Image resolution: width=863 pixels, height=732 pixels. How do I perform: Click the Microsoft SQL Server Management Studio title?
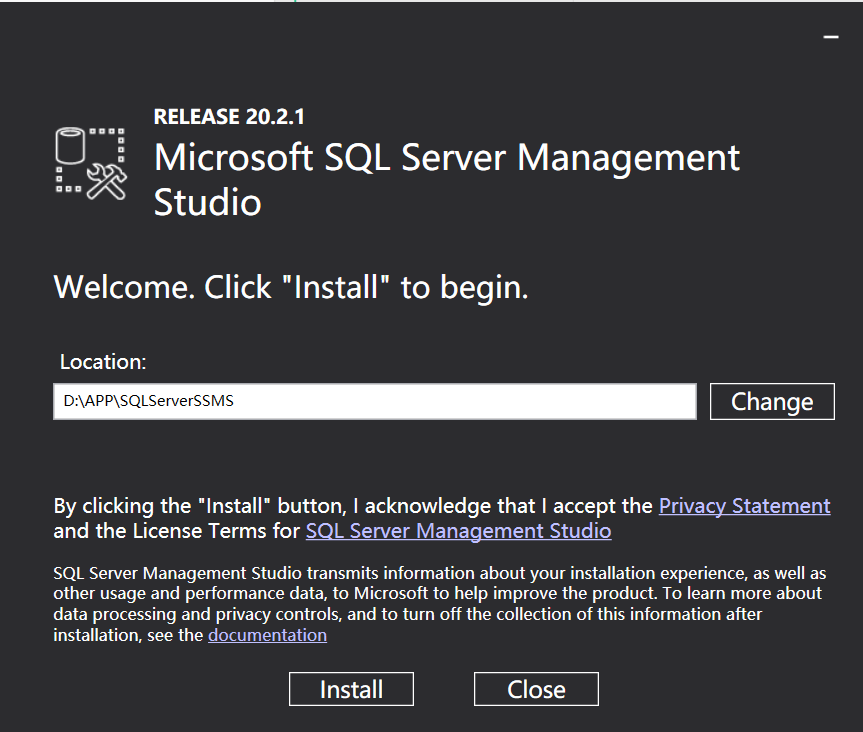tap(447, 179)
